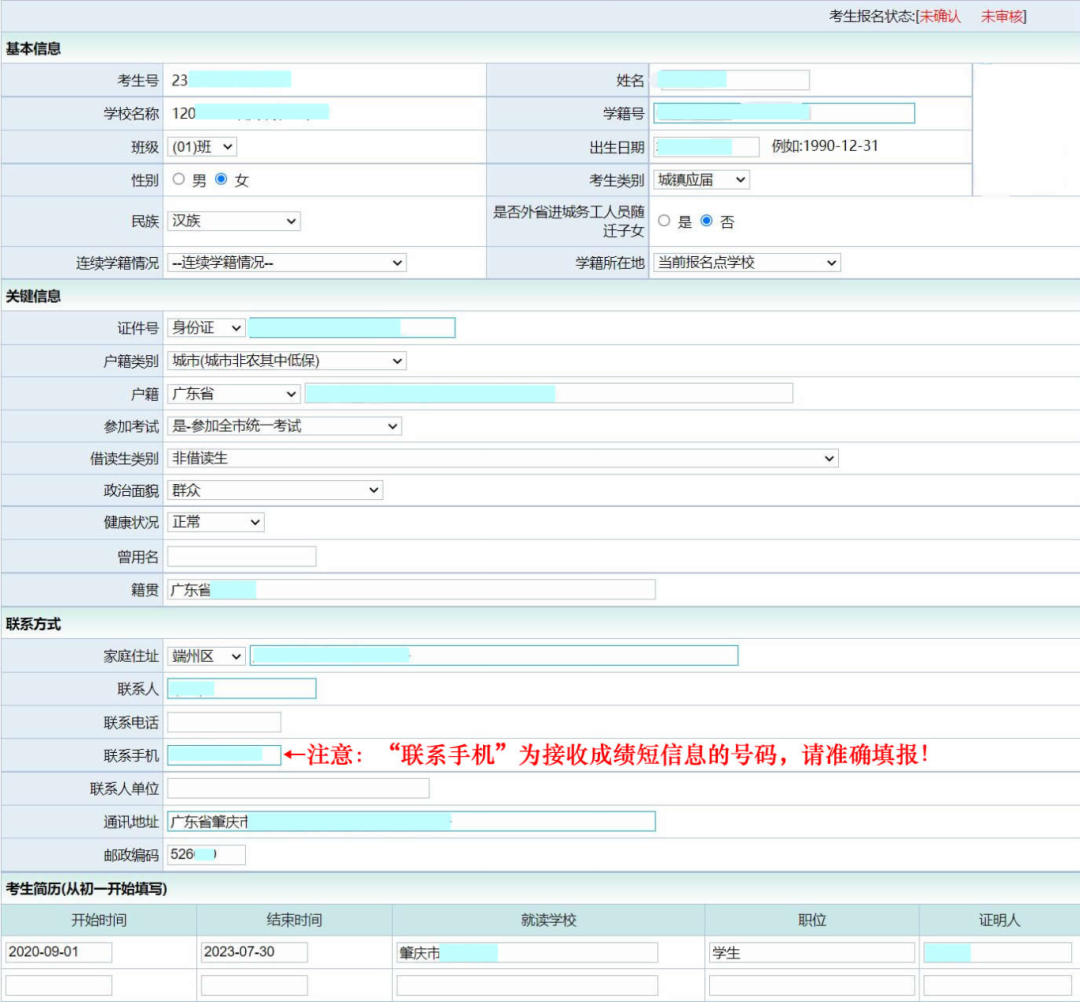This screenshot has width=1080, height=1002.
Task: Open the 班级 dropdown showing (01)班
Action: pyautogui.click(x=203, y=146)
